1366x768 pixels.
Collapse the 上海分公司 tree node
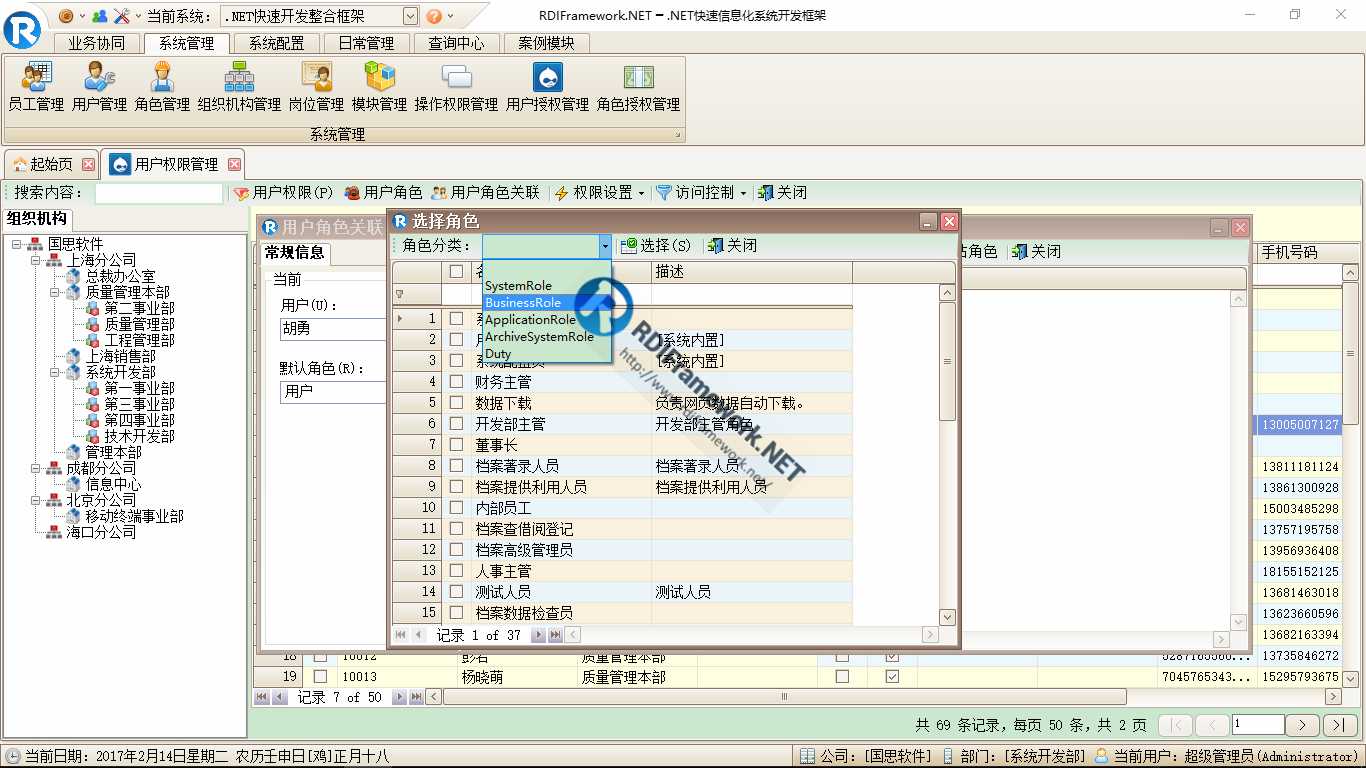36,260
